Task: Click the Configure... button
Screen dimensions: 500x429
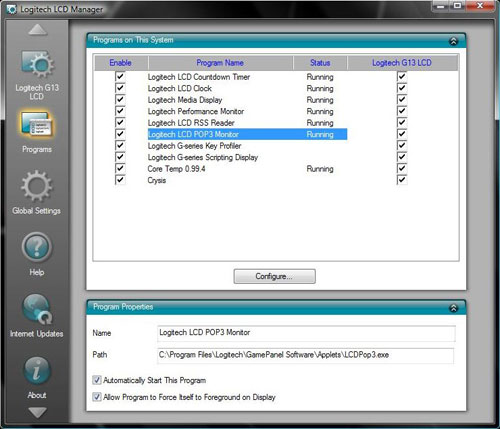Action: pos(274,276)
